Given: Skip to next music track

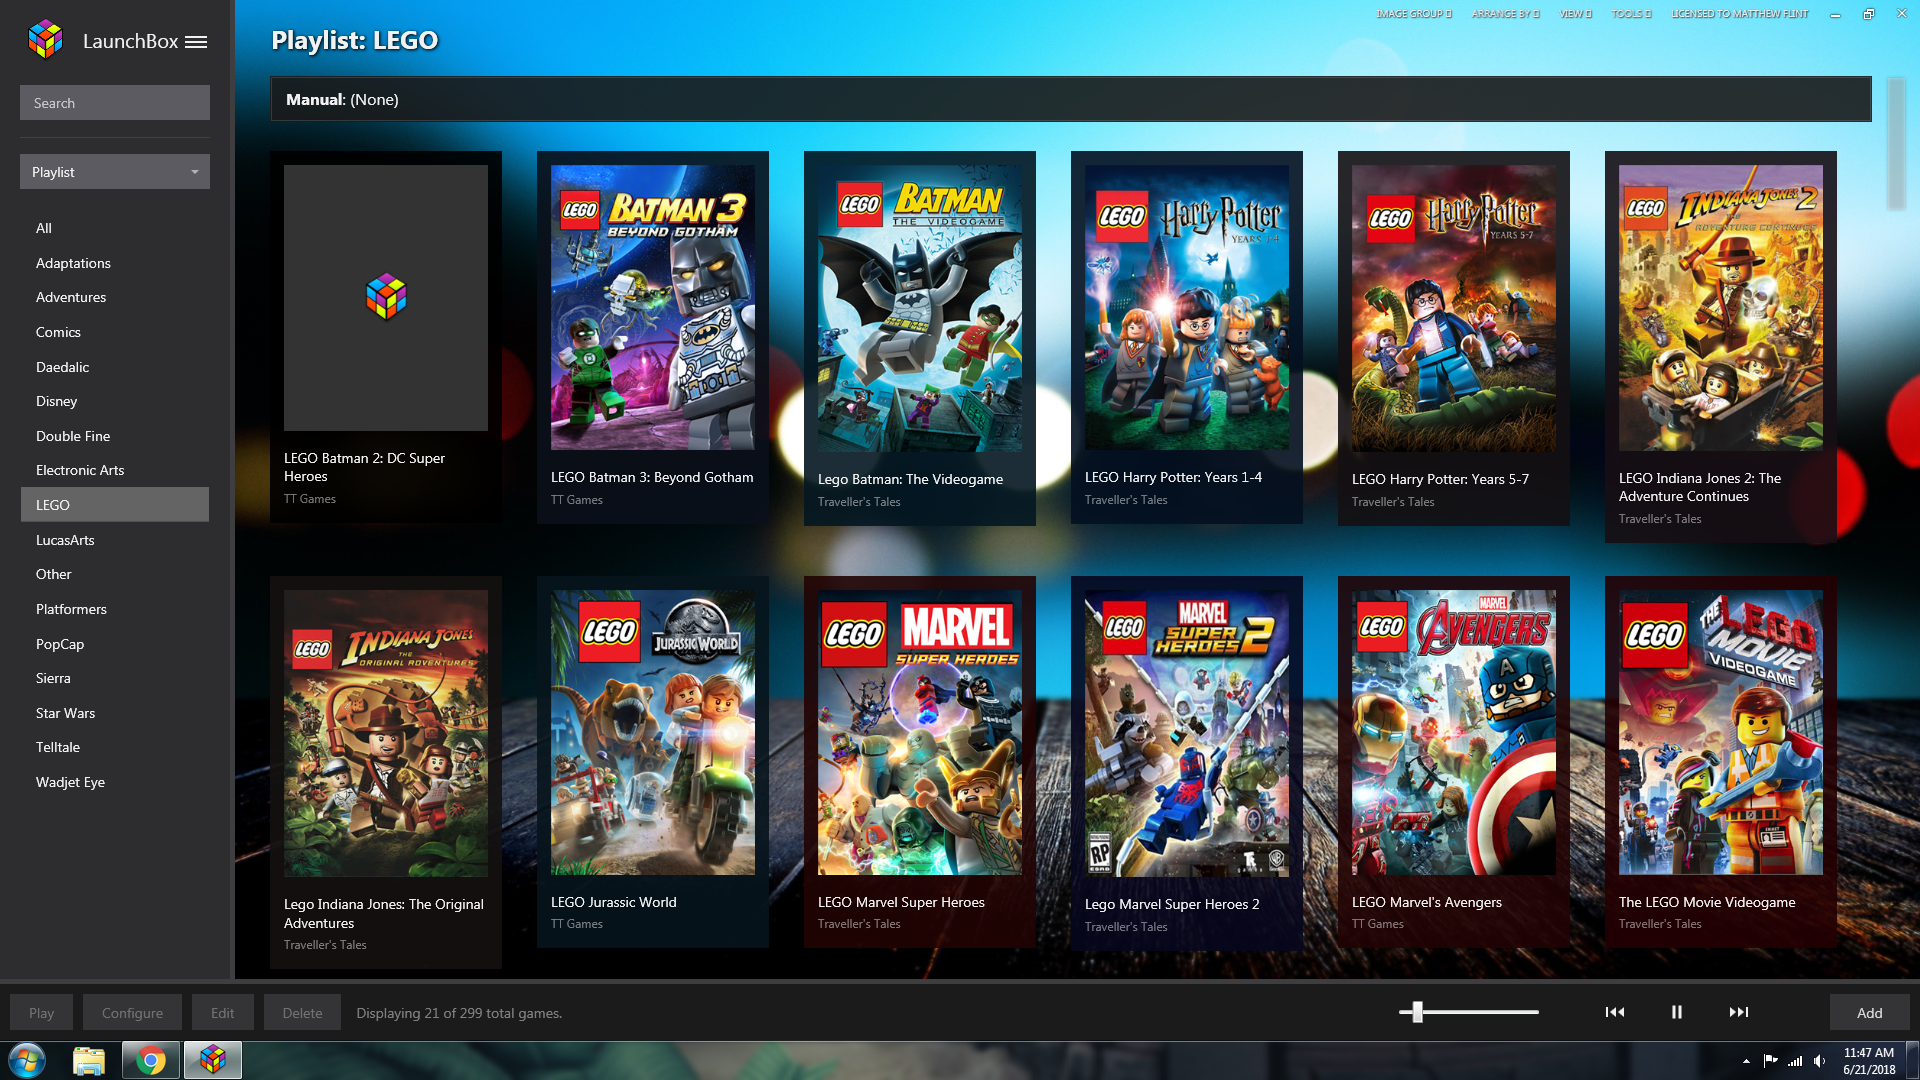Looking at the screenshot, I should (1739, 1012).
